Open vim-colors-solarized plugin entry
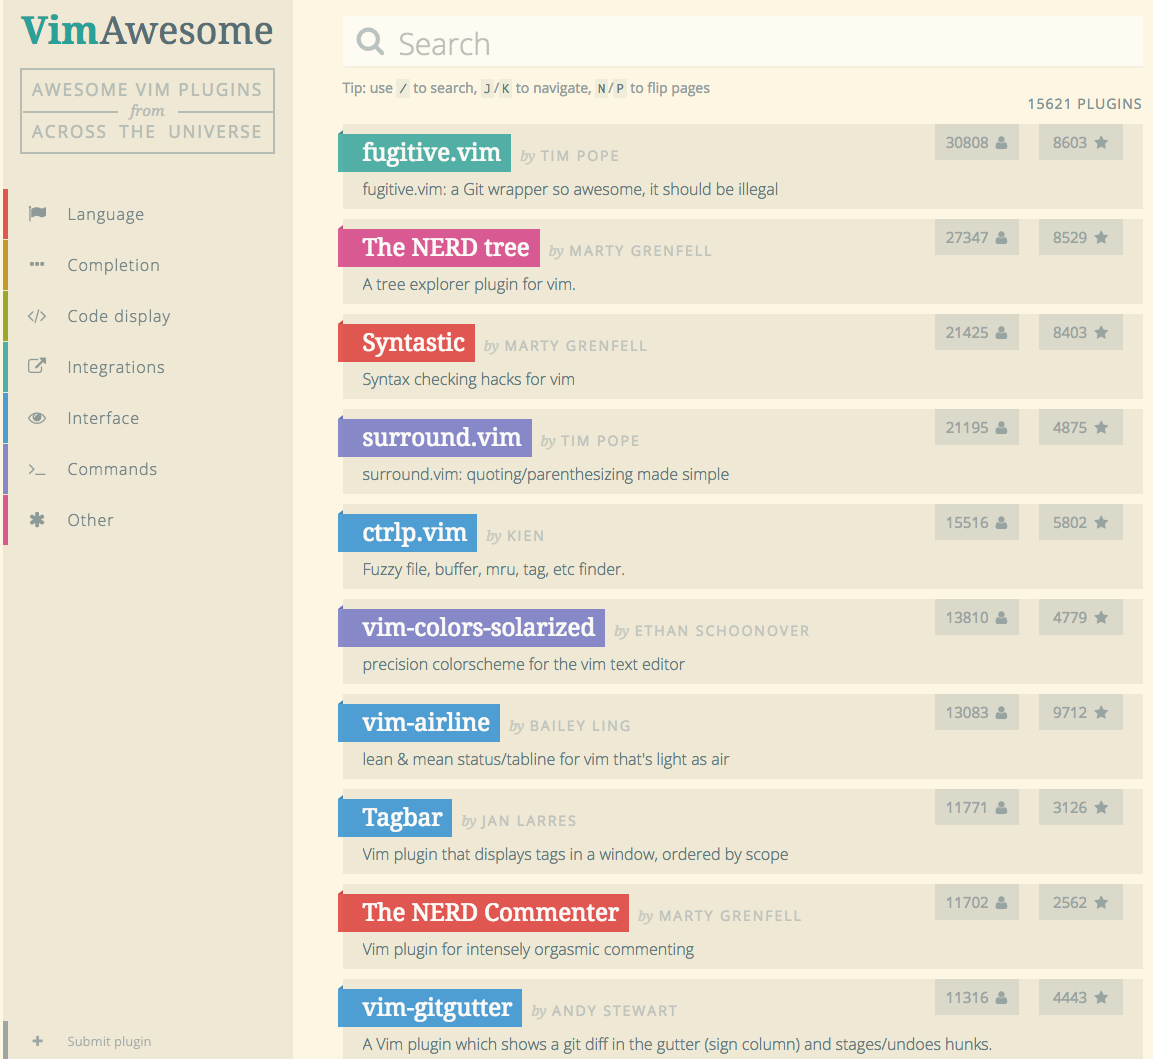 478,628
